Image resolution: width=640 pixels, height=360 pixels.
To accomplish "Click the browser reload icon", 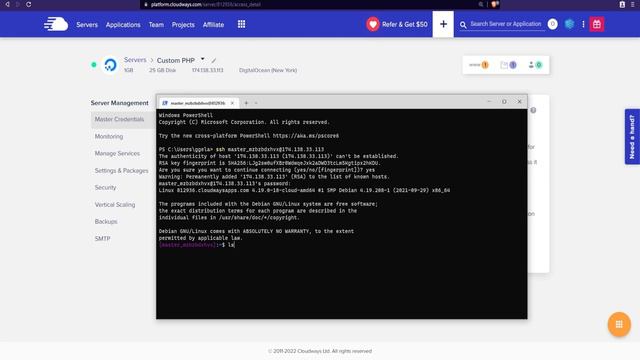I will click(29, 4).
